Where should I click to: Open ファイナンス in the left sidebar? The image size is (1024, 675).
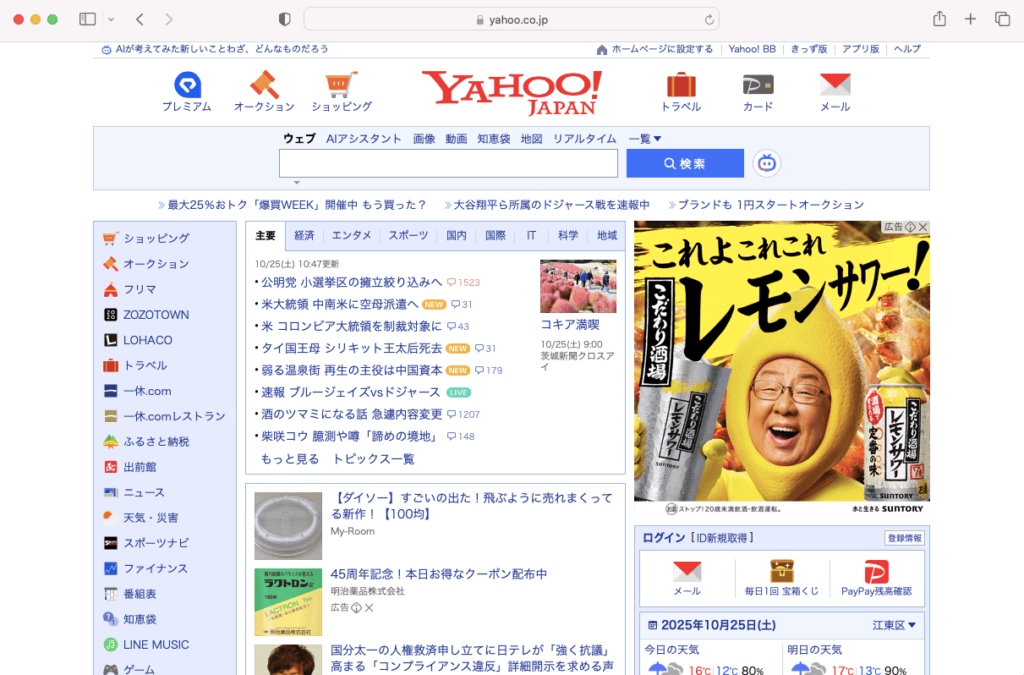[155, 569]
